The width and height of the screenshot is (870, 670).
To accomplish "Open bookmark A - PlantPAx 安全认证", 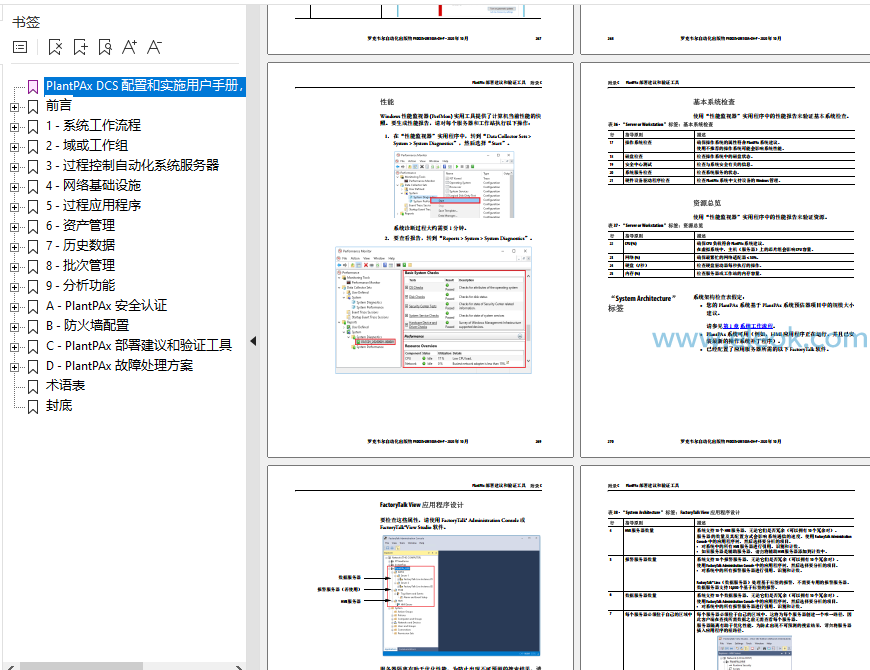I will pyautogui.click(x=106, y=306).
